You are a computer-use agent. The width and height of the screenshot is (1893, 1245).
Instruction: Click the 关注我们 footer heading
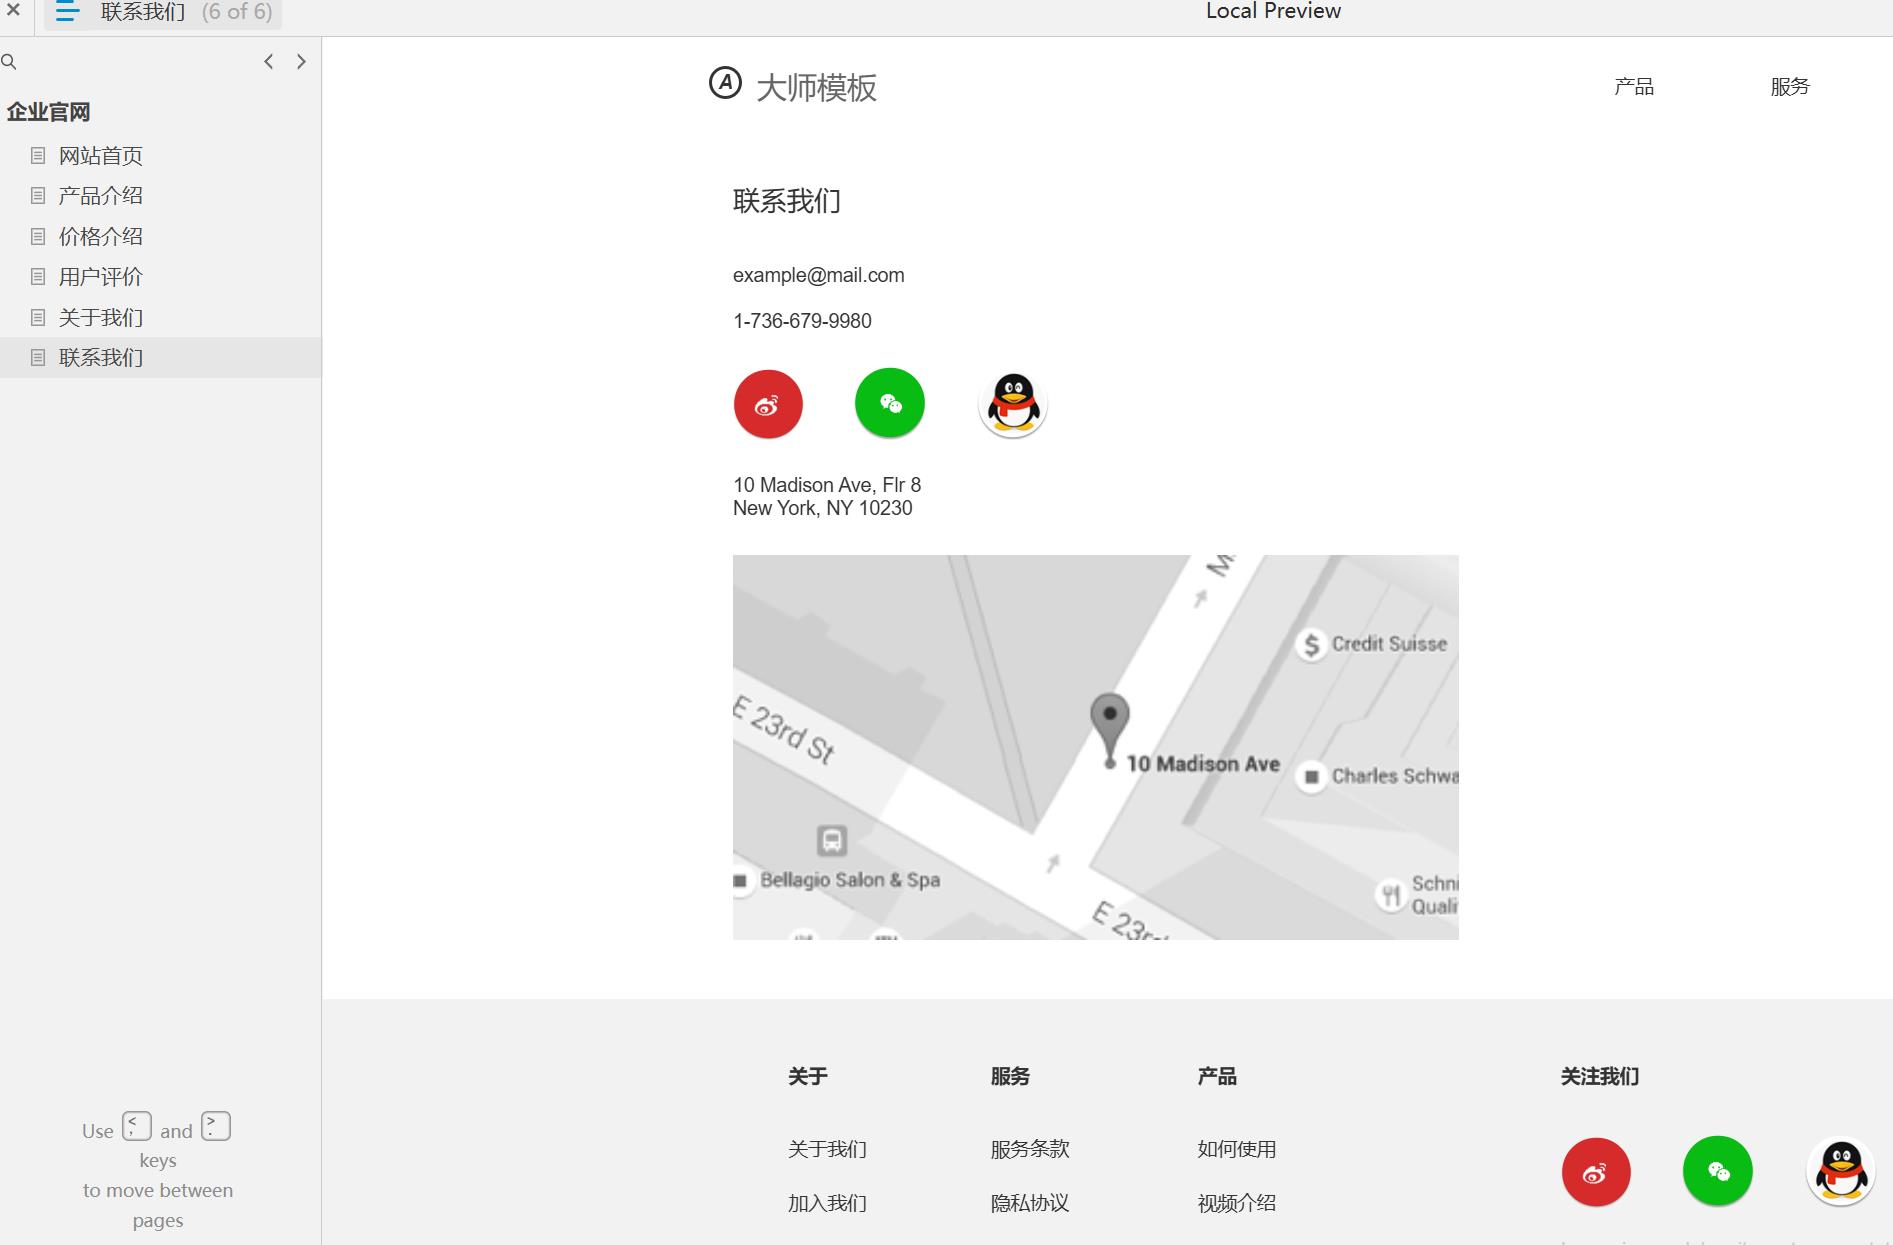pyautogui.click(x=1600, y=1077)
